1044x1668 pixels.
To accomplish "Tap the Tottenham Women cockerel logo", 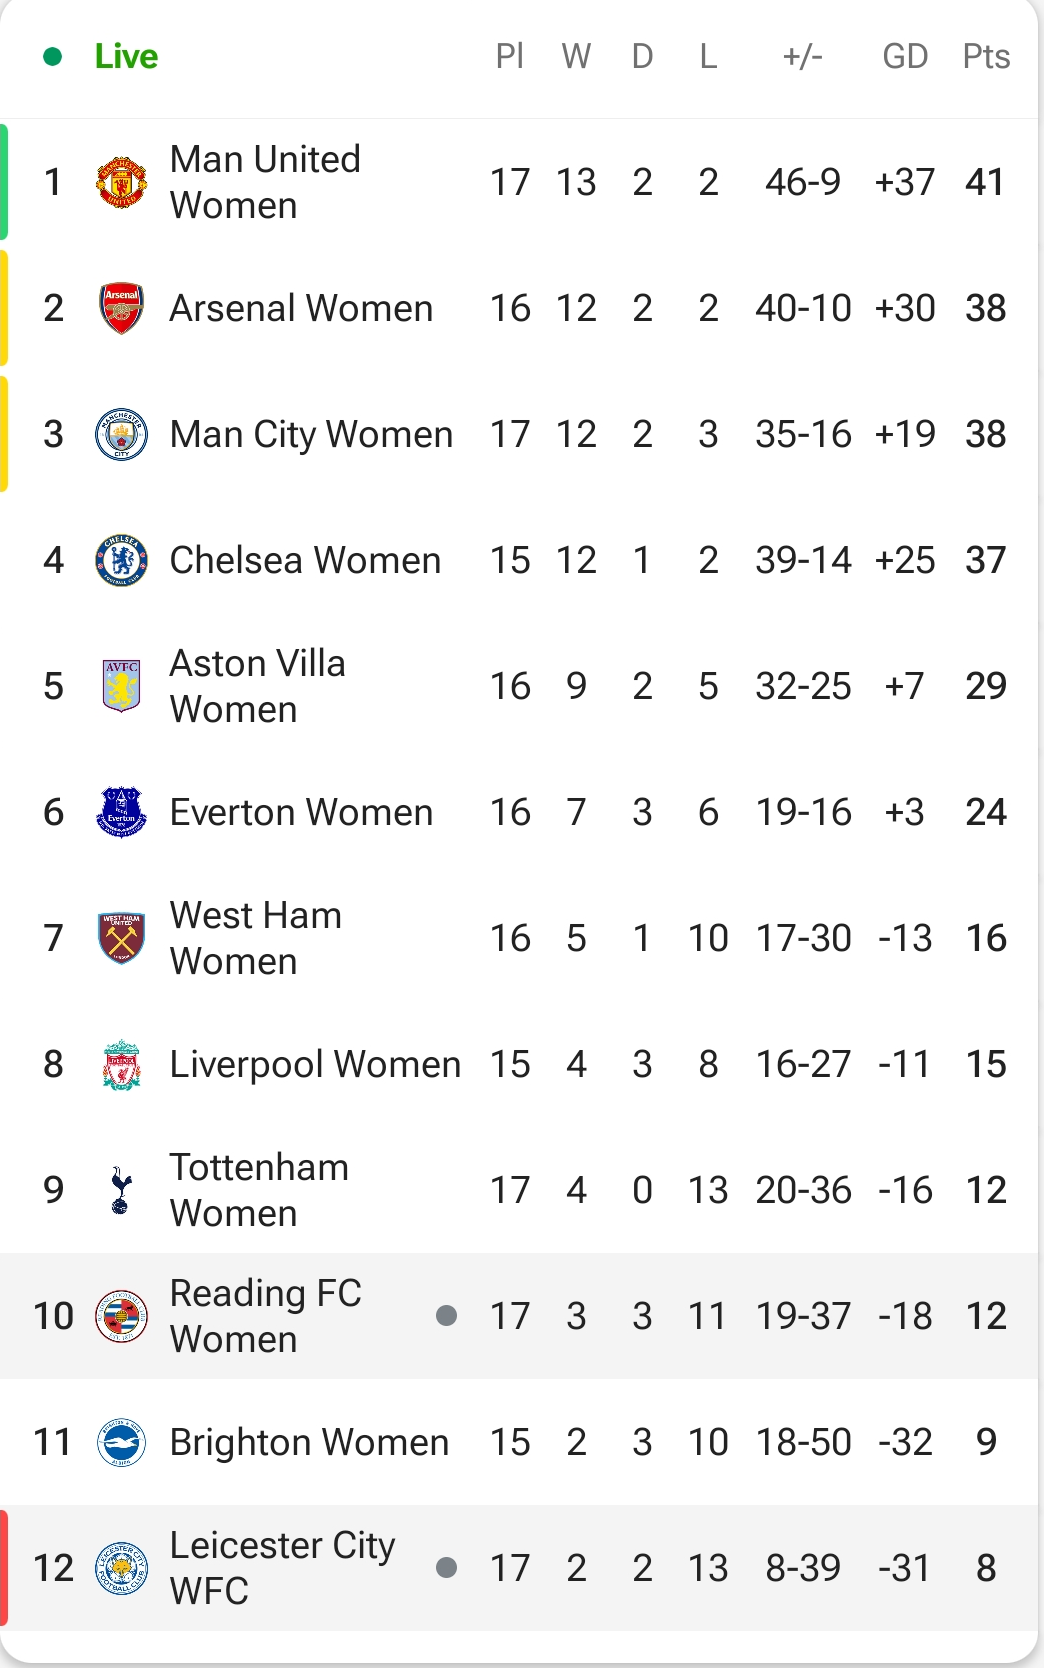I will pos(121,1190).
